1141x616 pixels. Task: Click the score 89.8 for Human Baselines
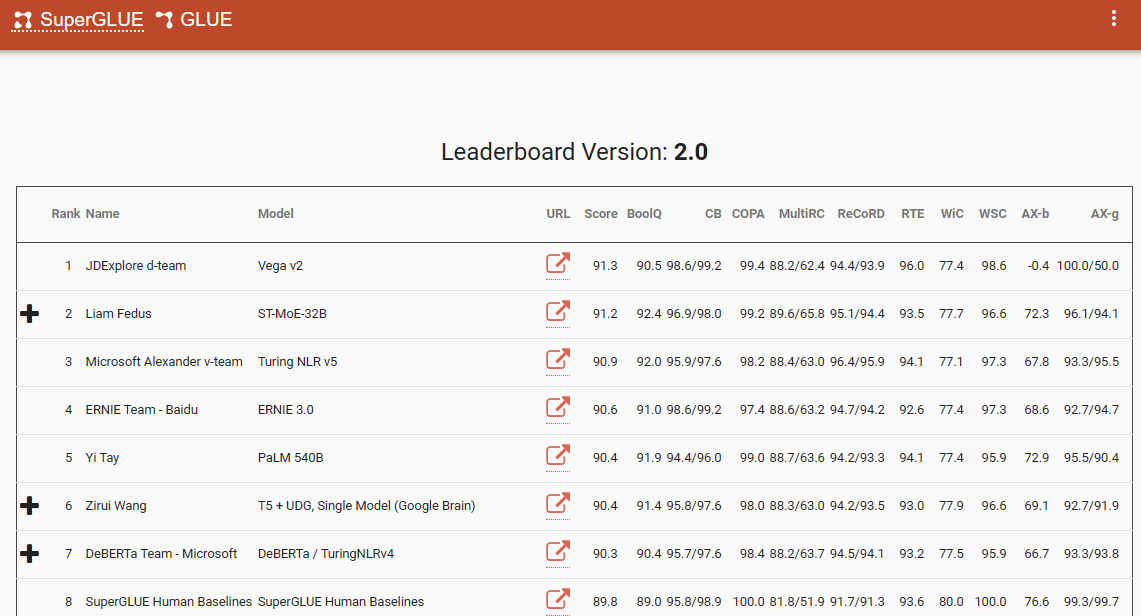click(605, 601)
